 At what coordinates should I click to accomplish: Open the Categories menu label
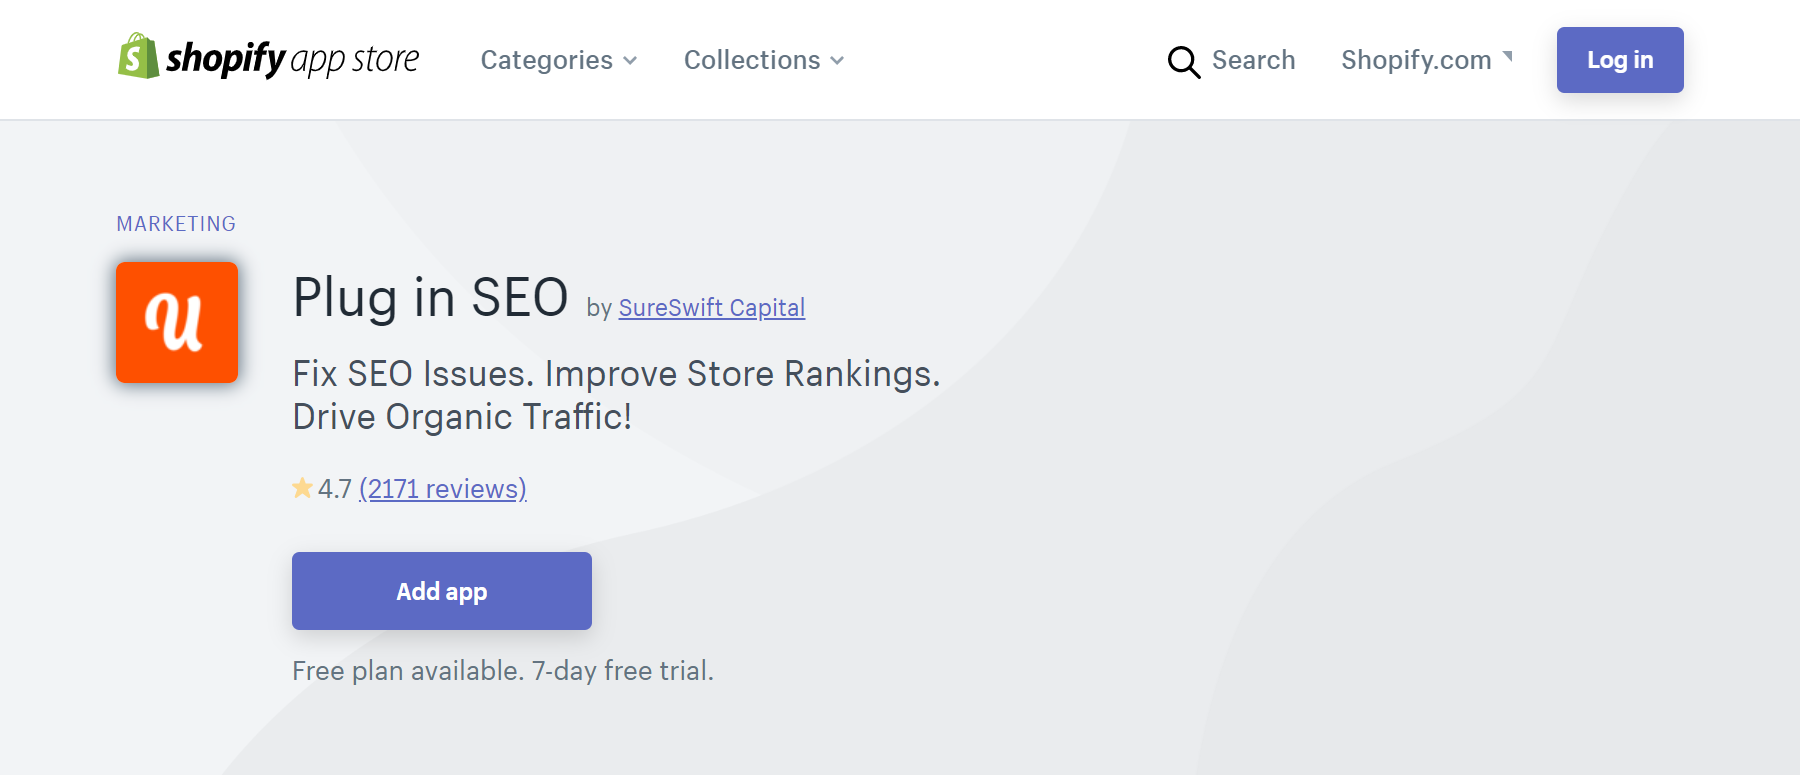(x=546, y=60)
